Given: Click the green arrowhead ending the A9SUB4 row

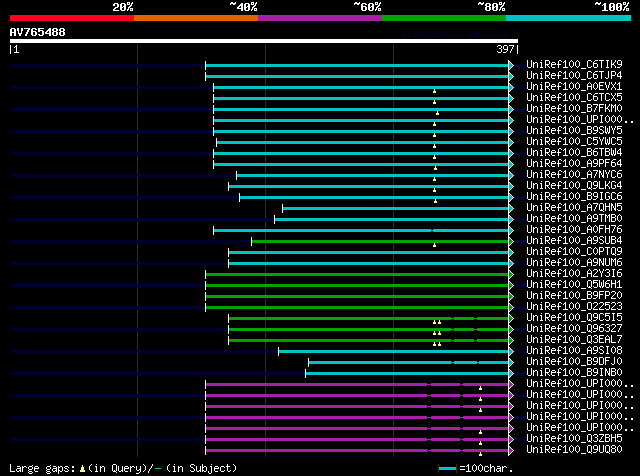Looking at the screenshot, I should 511,242.
